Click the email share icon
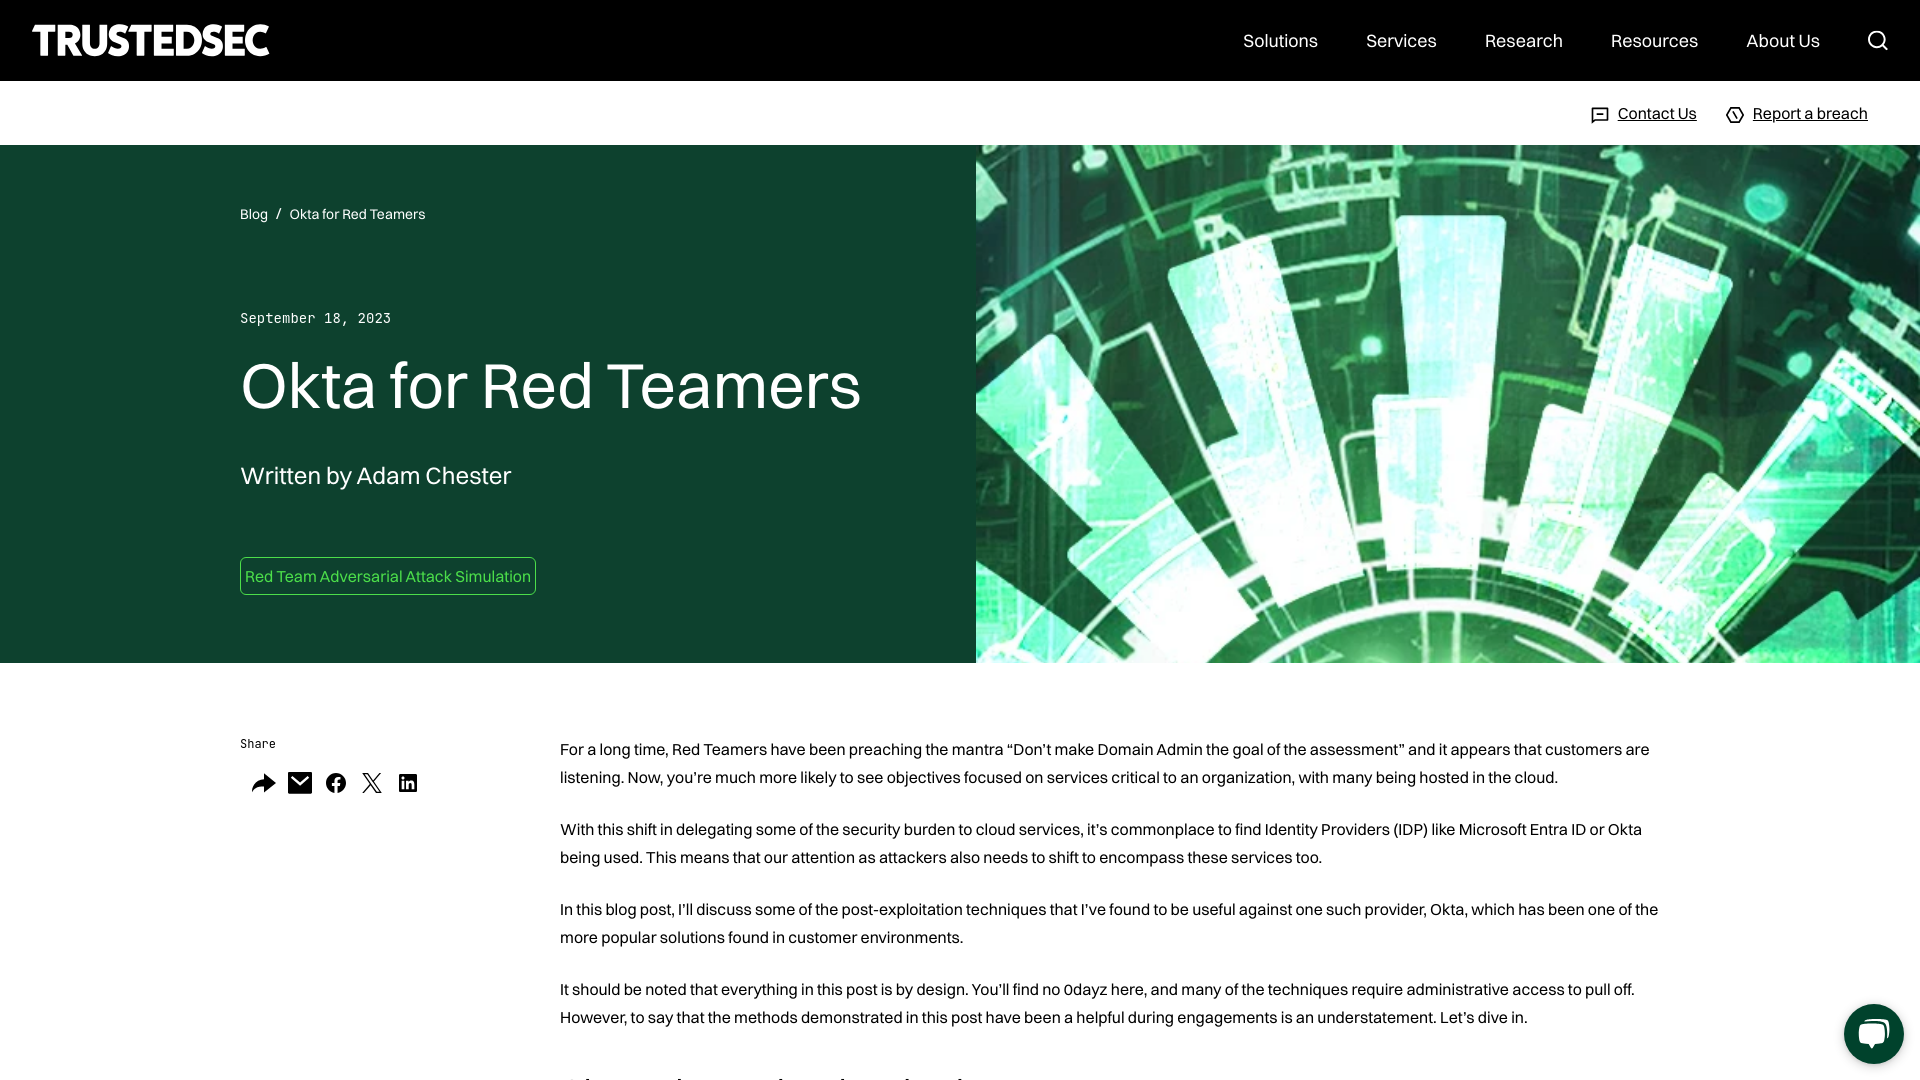The width and height of the screenshot is (1920, 1080). (x=299, y=782)
